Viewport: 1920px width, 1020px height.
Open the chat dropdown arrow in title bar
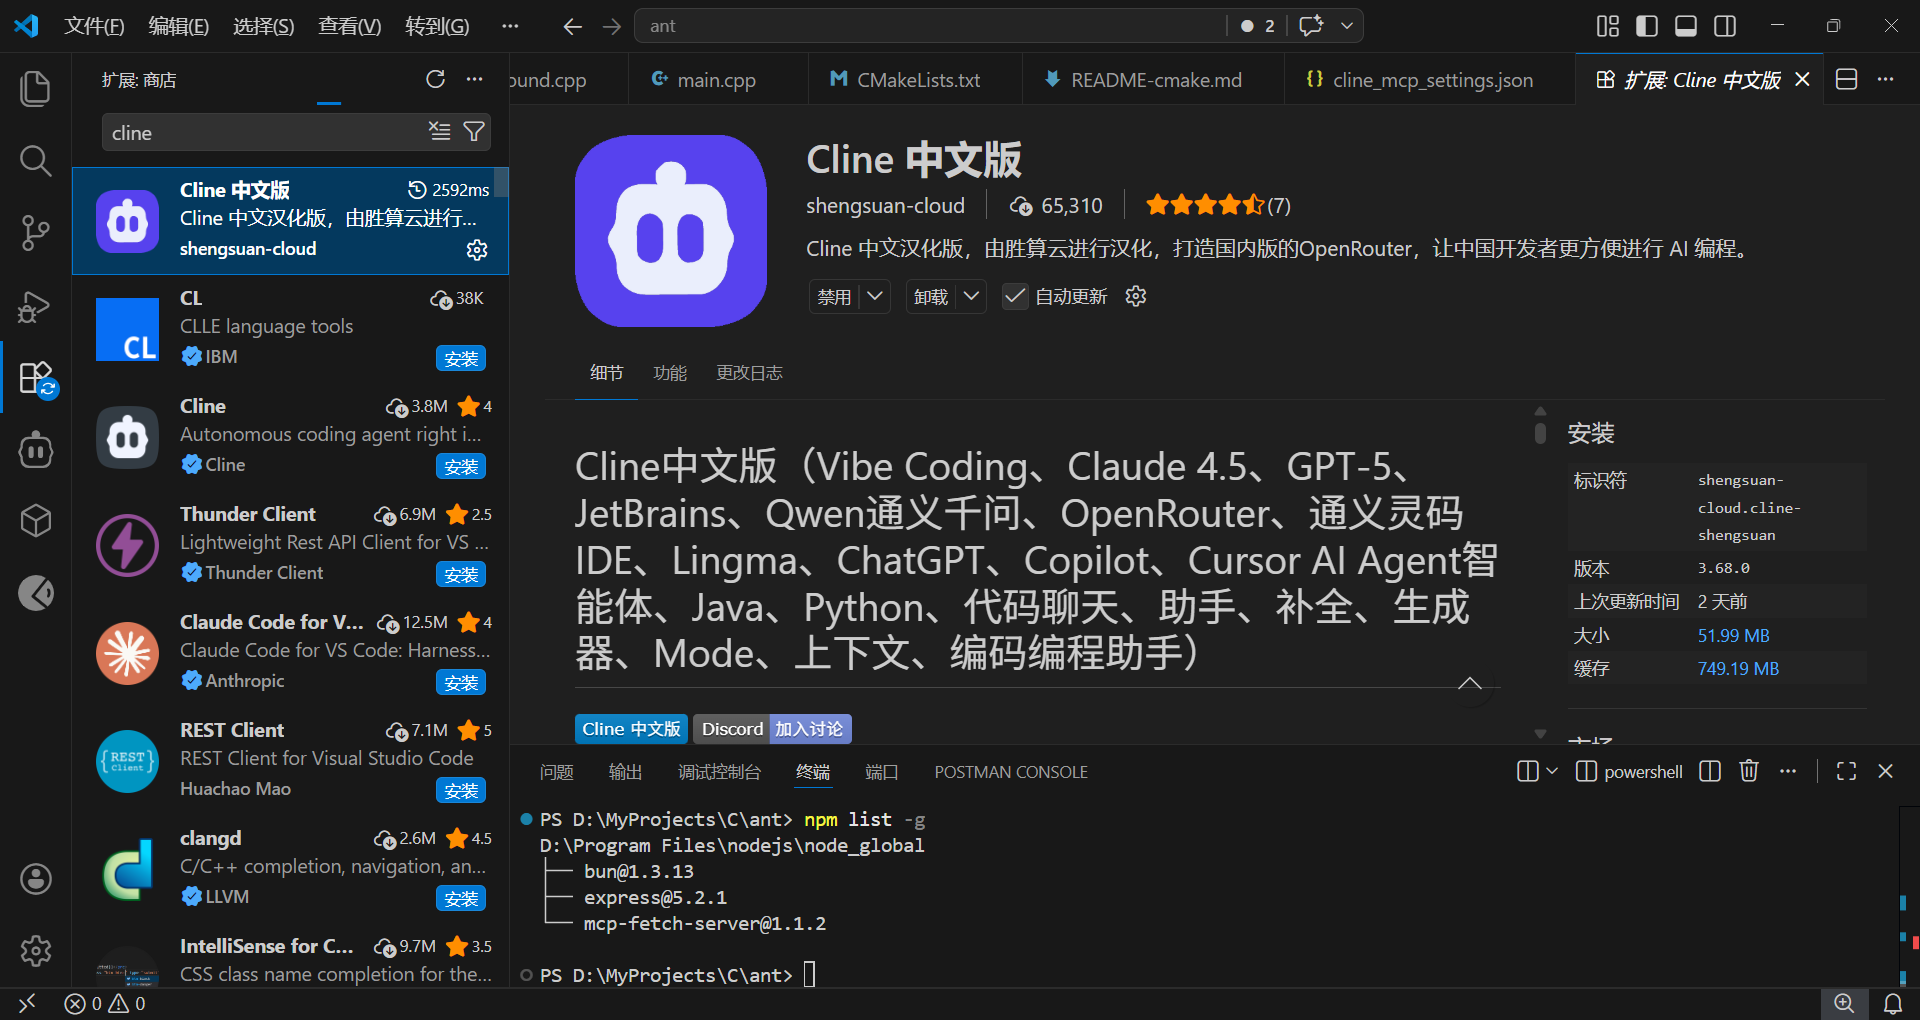[1347, 26]
